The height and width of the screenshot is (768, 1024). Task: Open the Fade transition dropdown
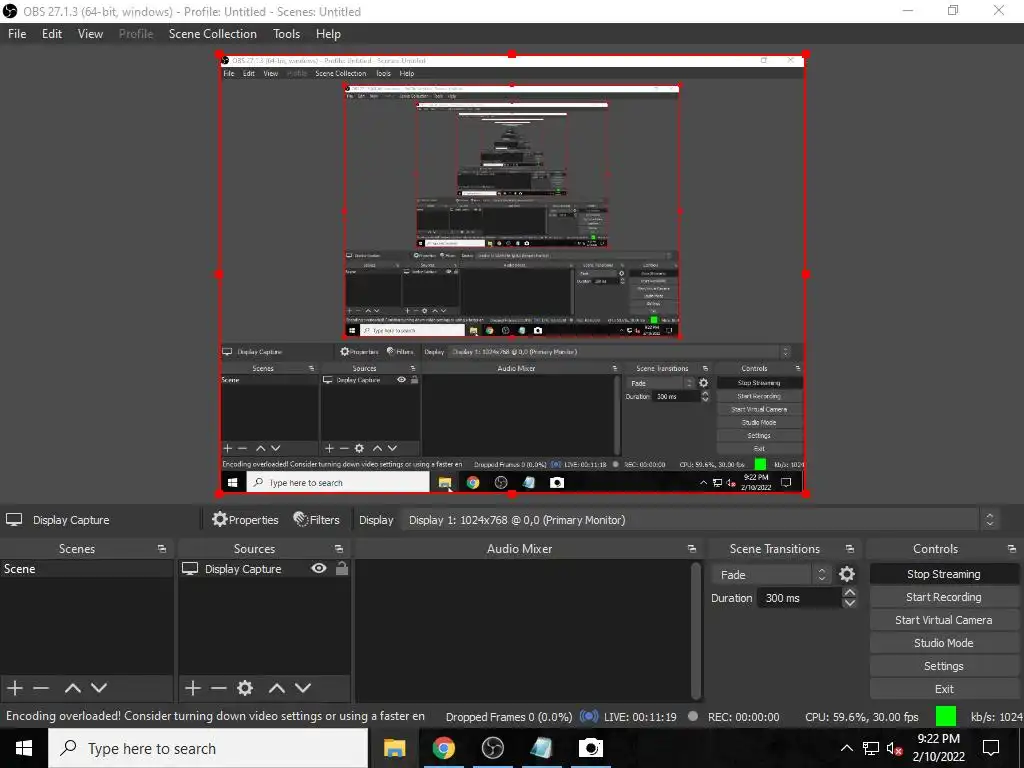(771, 575)
